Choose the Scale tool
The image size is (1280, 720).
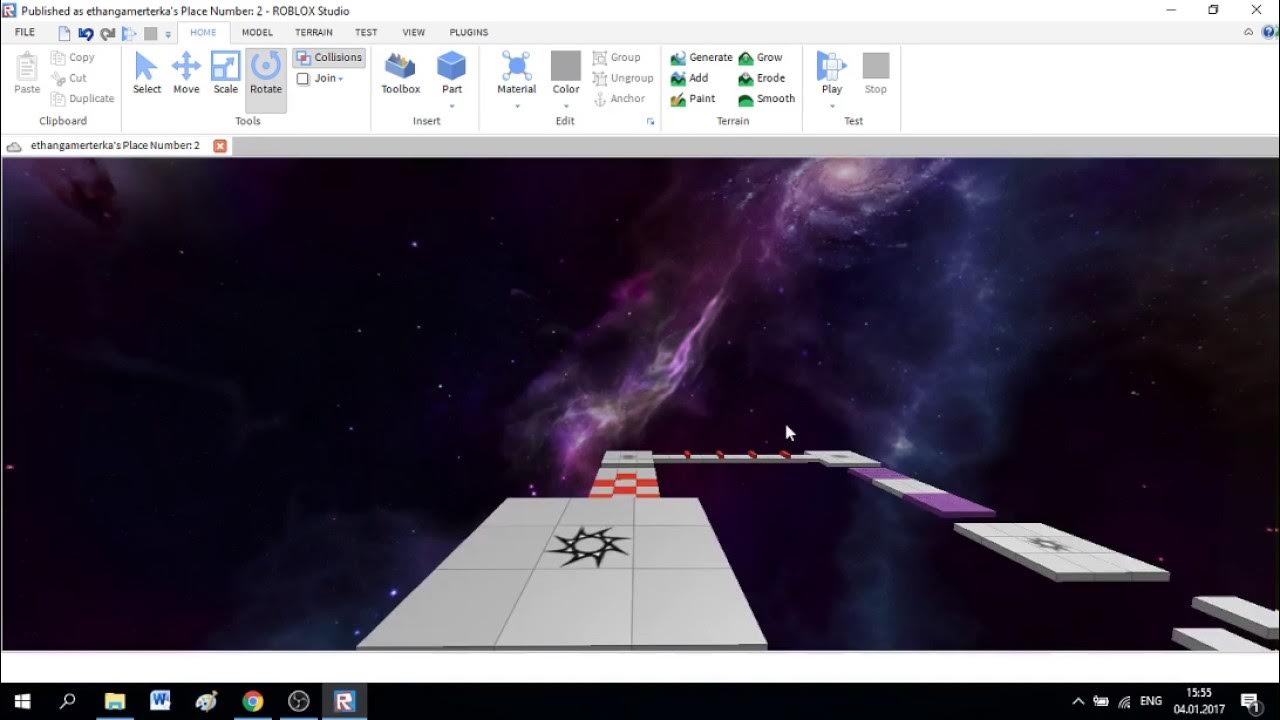click(226, 73)
